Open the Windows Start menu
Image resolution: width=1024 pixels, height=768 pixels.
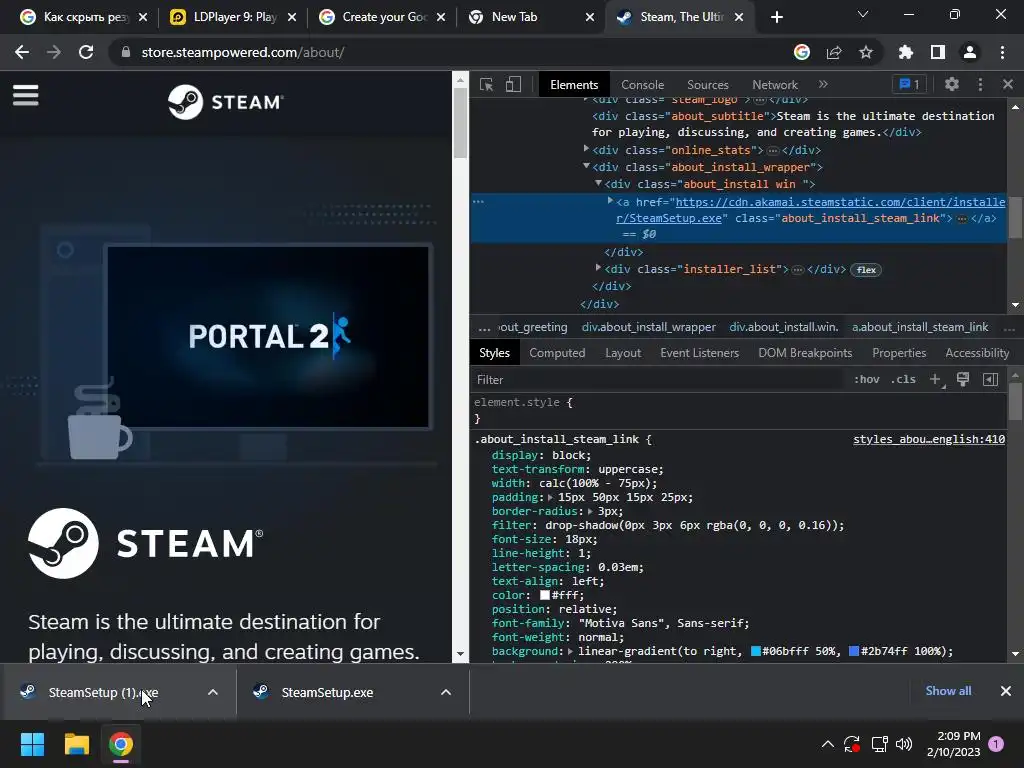tap(32, 744)
